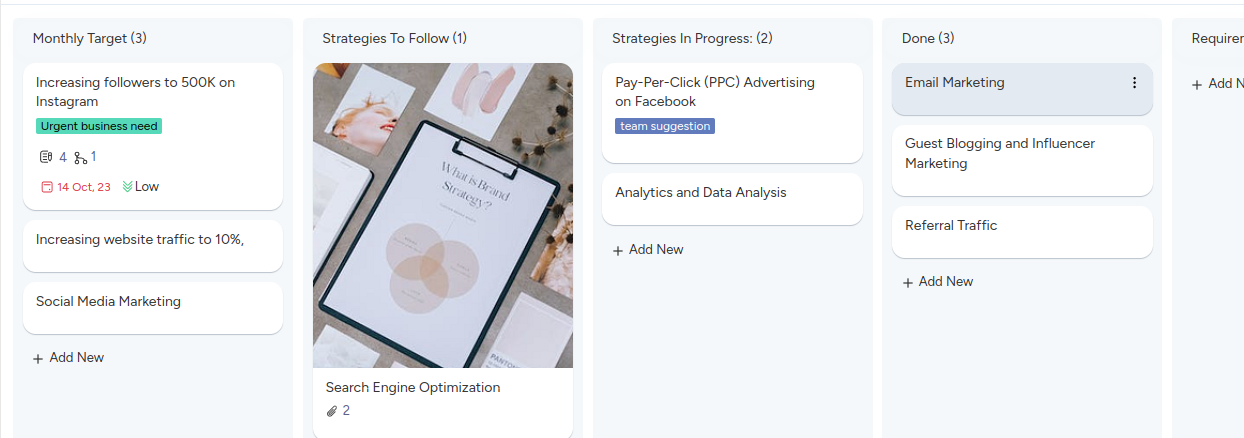Screen dimensions: 1244x438
Task: Open the 'Analytics and Data Analysis' card
Action: 701,193
